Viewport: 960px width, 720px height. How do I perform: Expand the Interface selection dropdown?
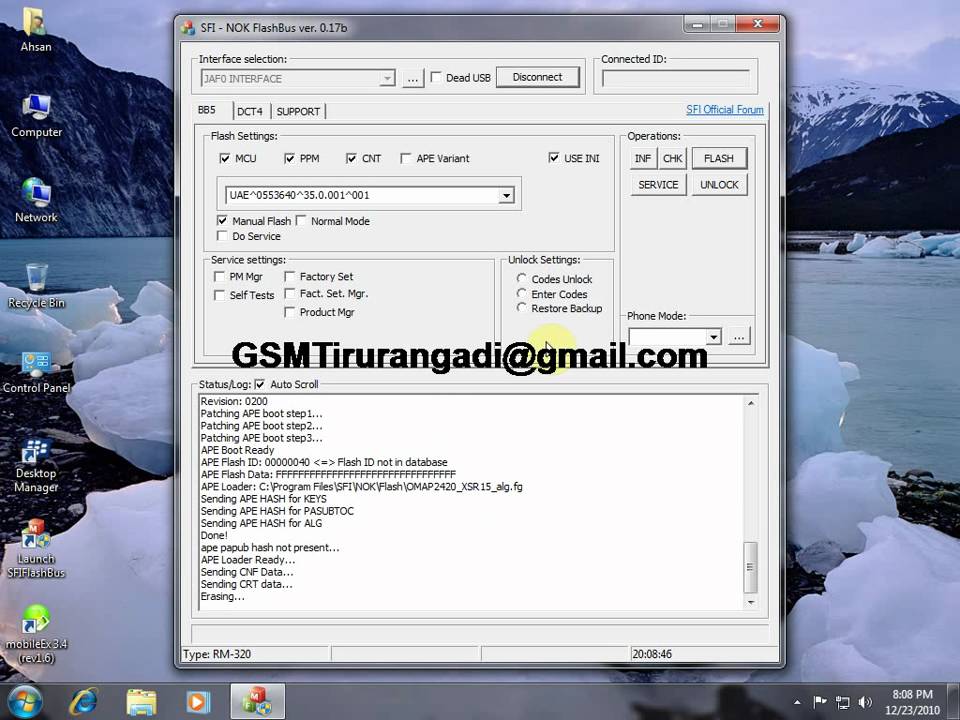(x=386, y=78)
